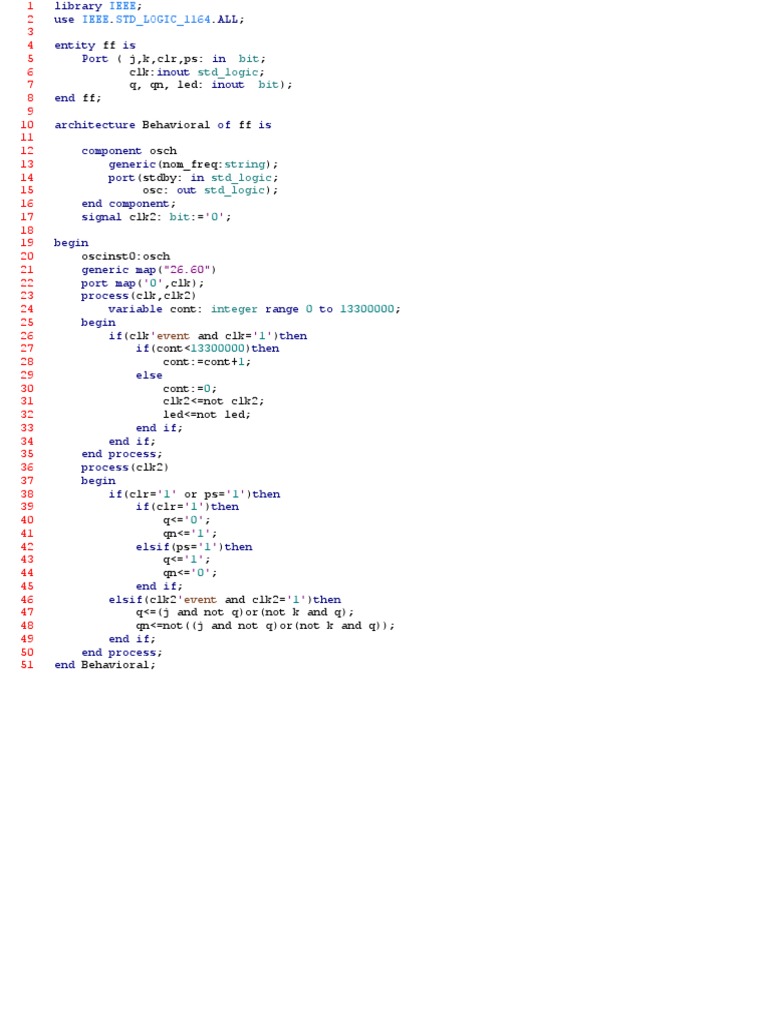Click 'architecture Behavioral of ff is' line
768x1024 pixels.
point(163,125)
